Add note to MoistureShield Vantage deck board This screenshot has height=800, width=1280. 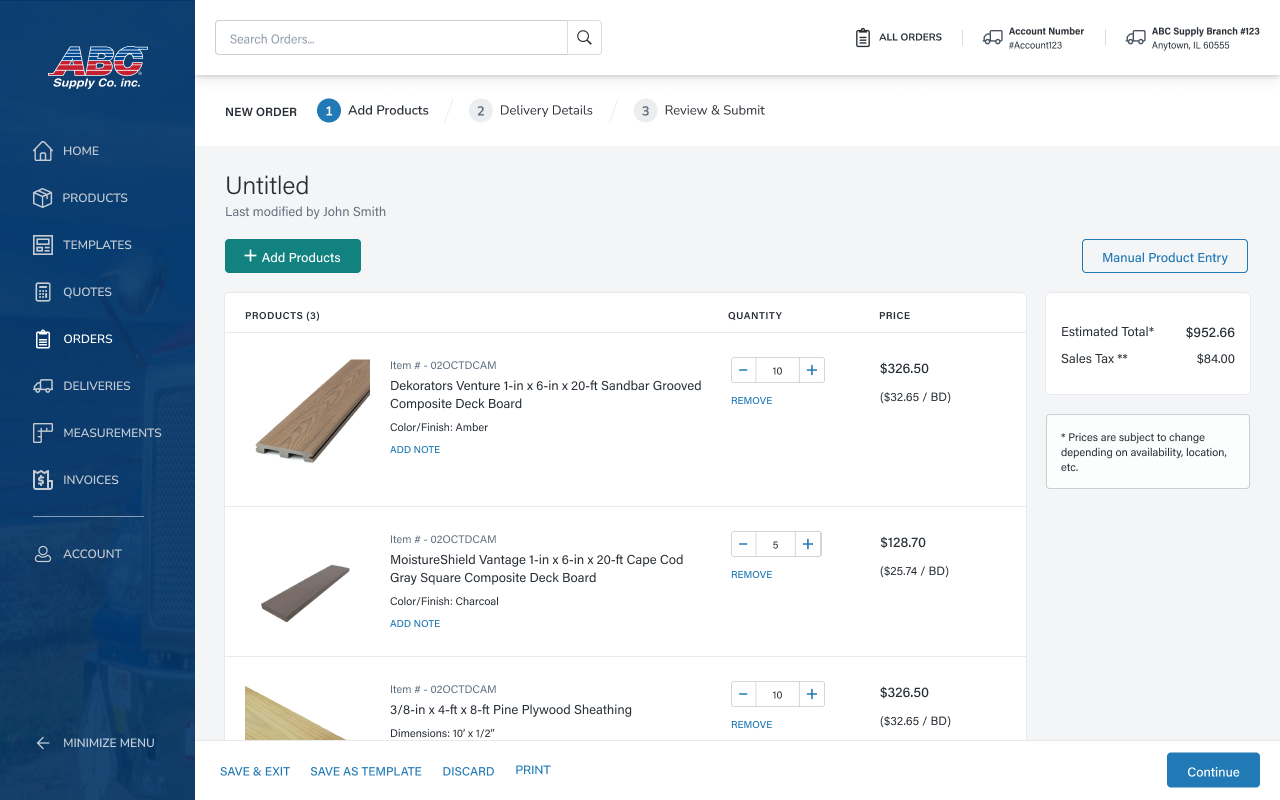pos(415,624)
